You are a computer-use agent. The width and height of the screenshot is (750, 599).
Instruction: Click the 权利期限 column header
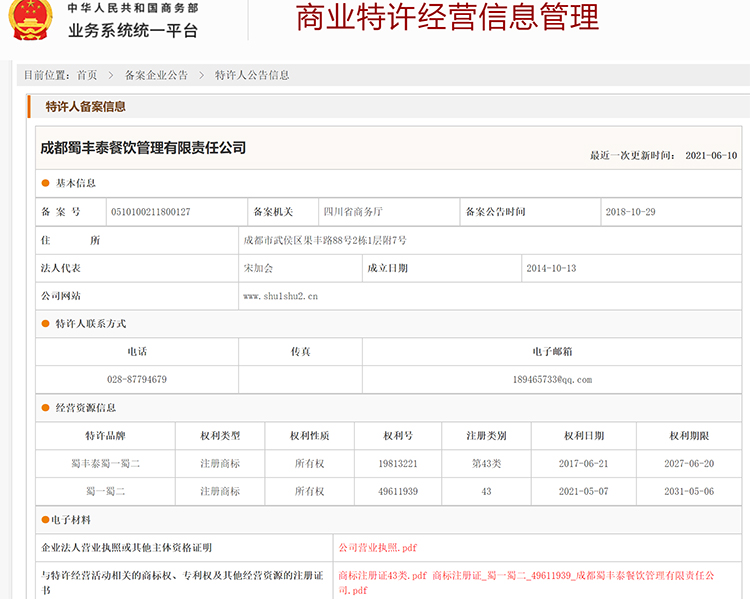[689, 436]
